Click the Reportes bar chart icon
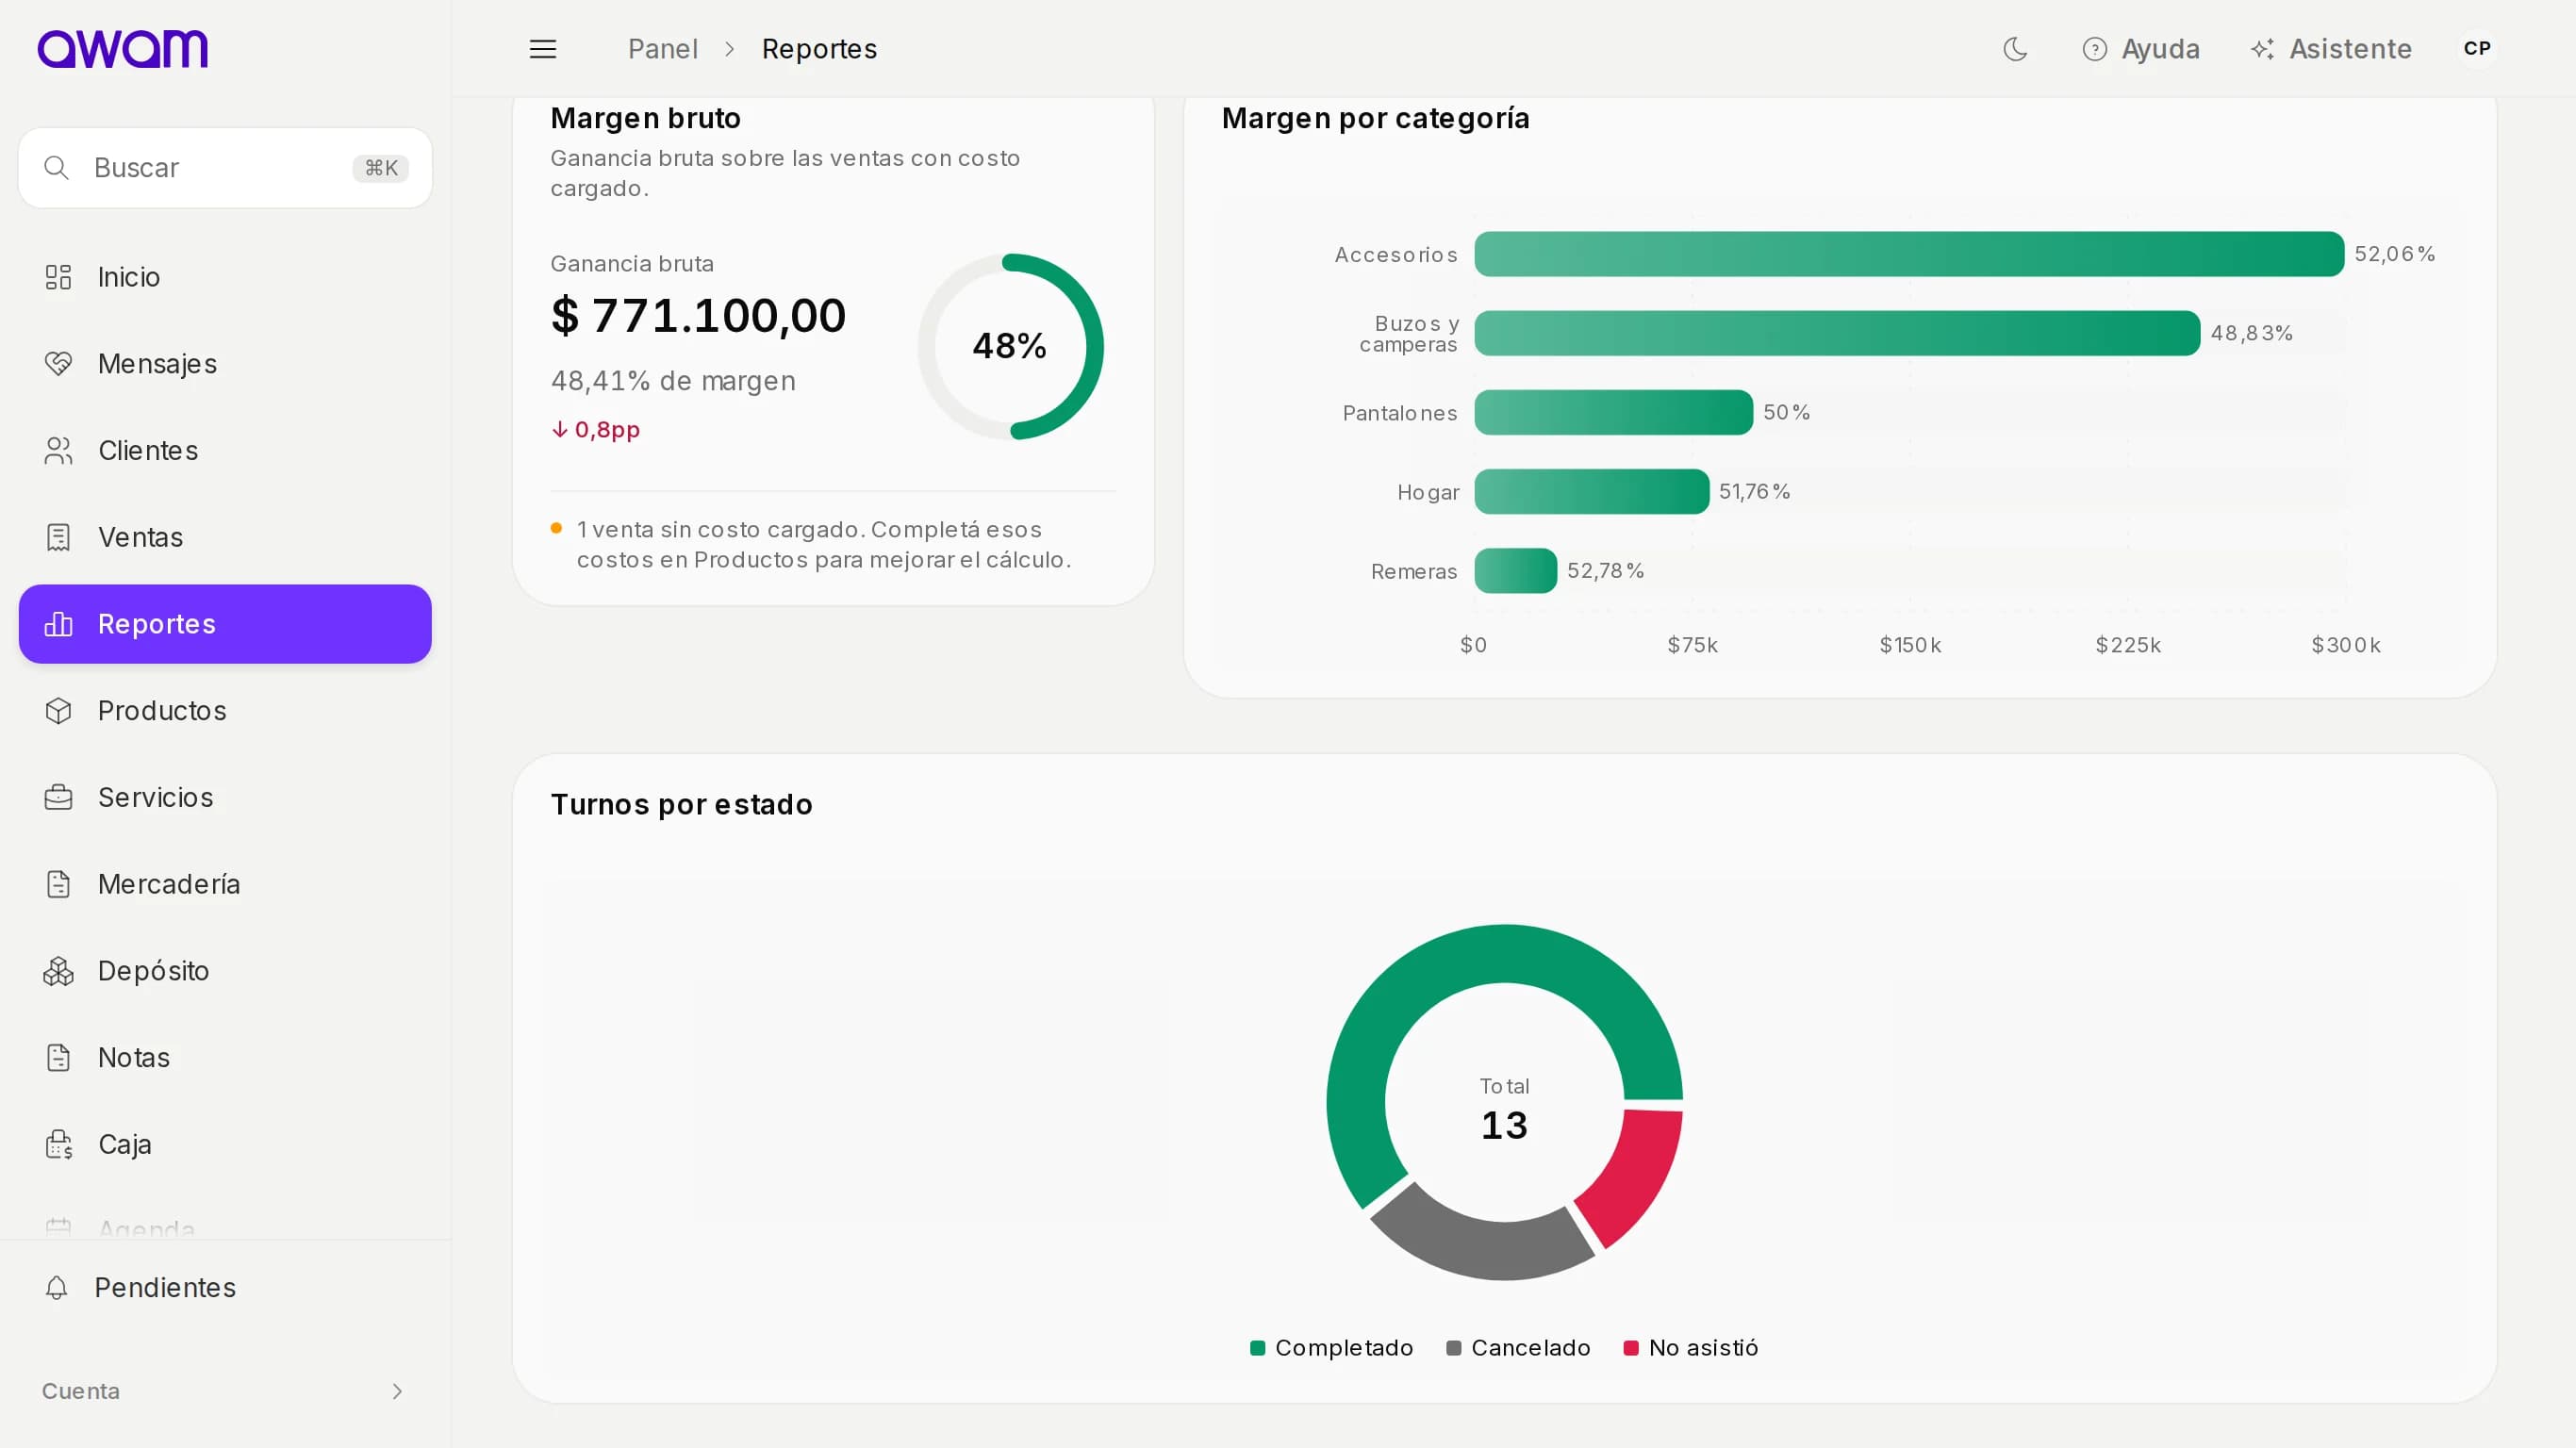The width and height of the screenshot is (2576, 1448). coord(58,624)
